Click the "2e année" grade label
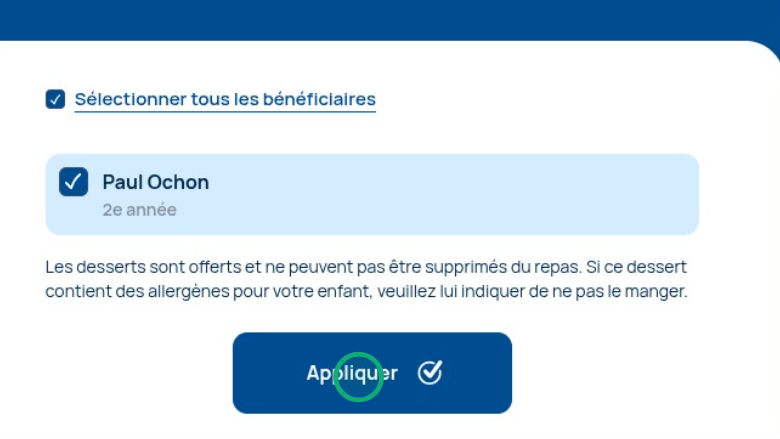This screenshot has width=780, height=439. tap(139, 210)
